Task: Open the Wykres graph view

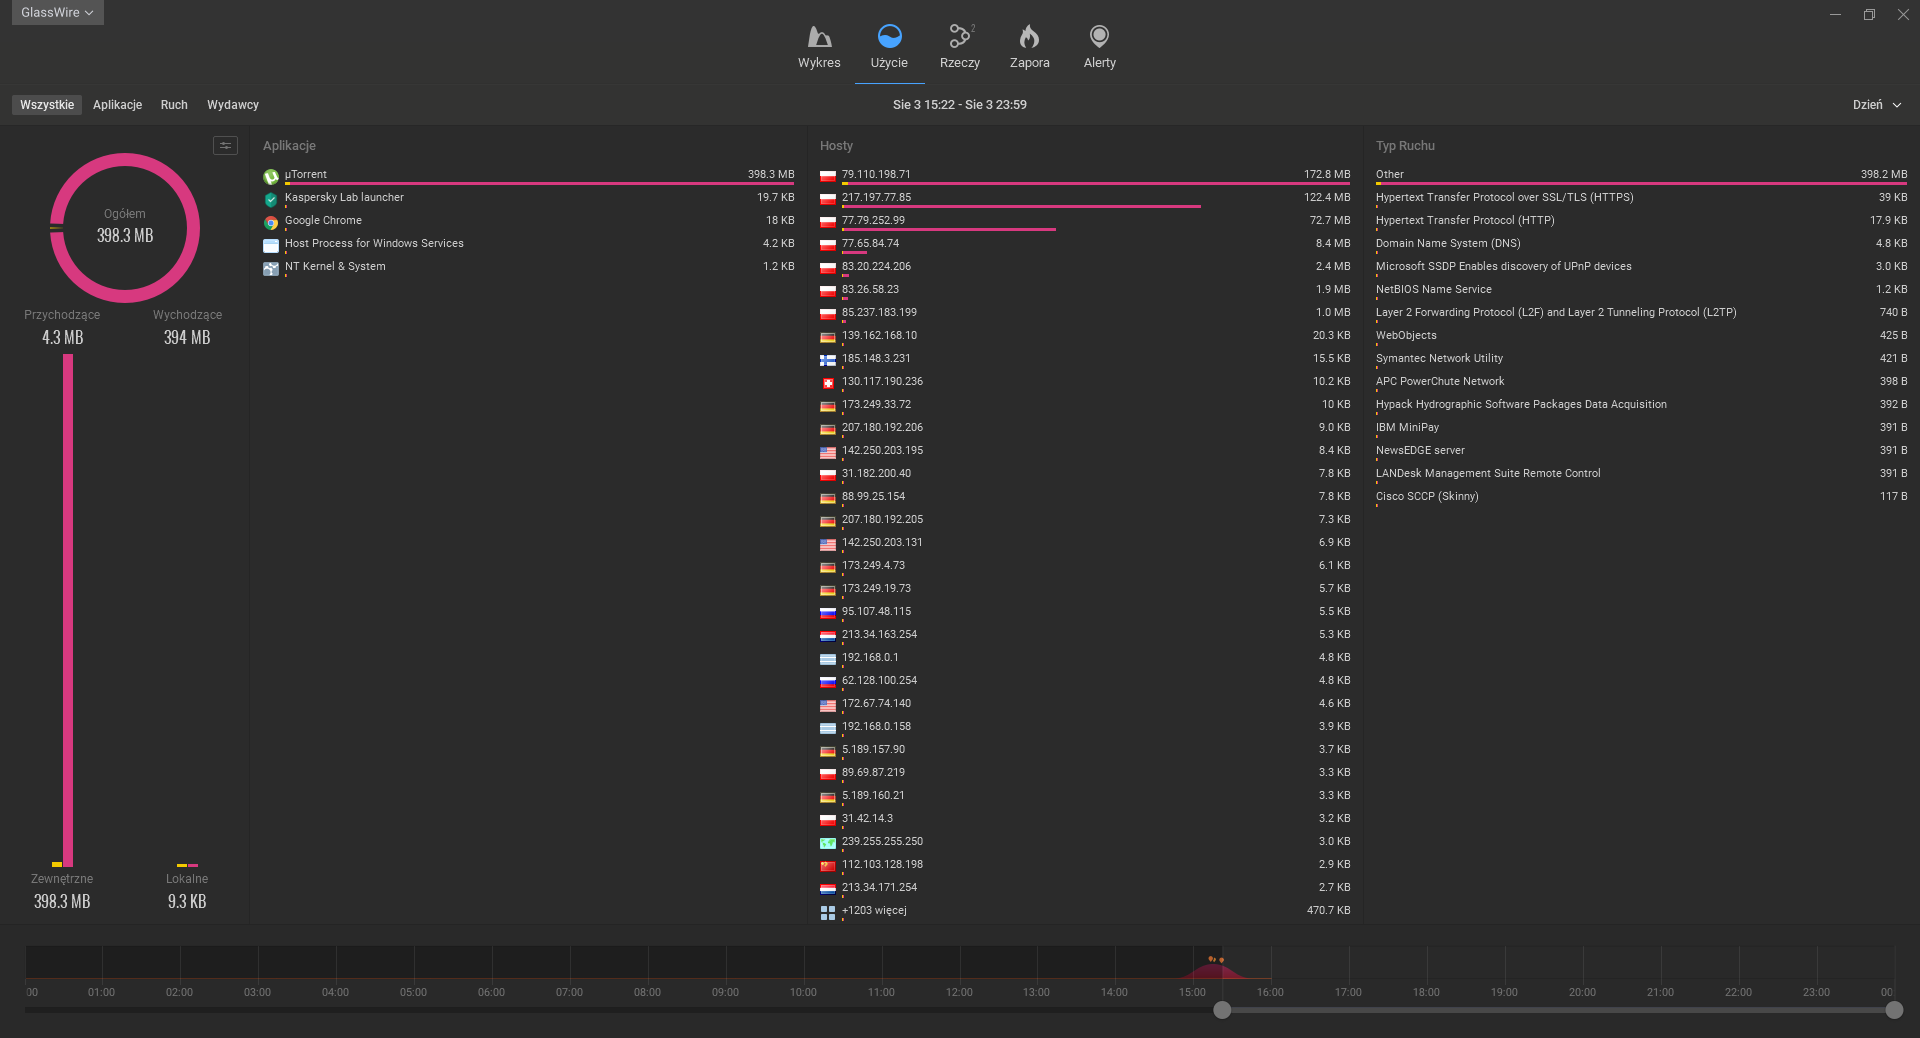Action: point(819,47)
